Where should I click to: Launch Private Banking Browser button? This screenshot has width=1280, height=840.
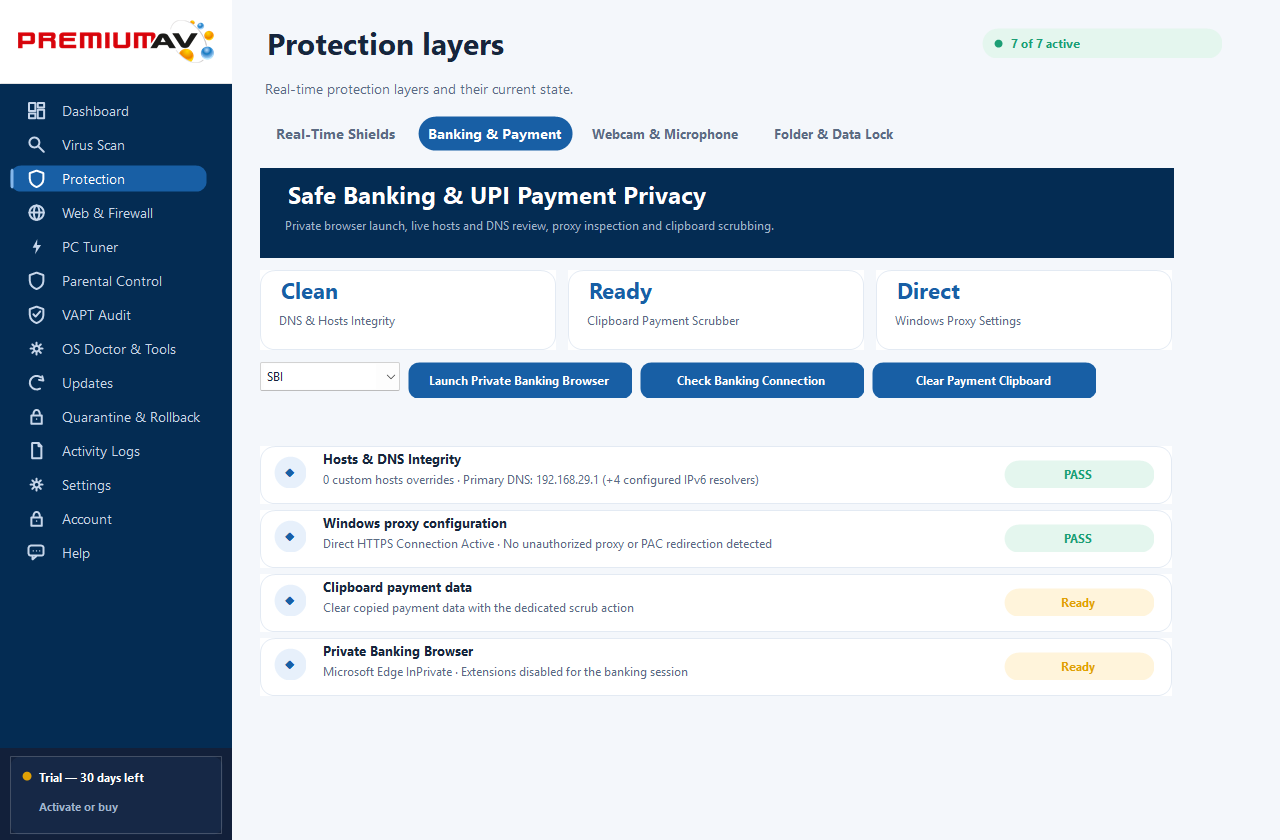click(x=520, y=380)
